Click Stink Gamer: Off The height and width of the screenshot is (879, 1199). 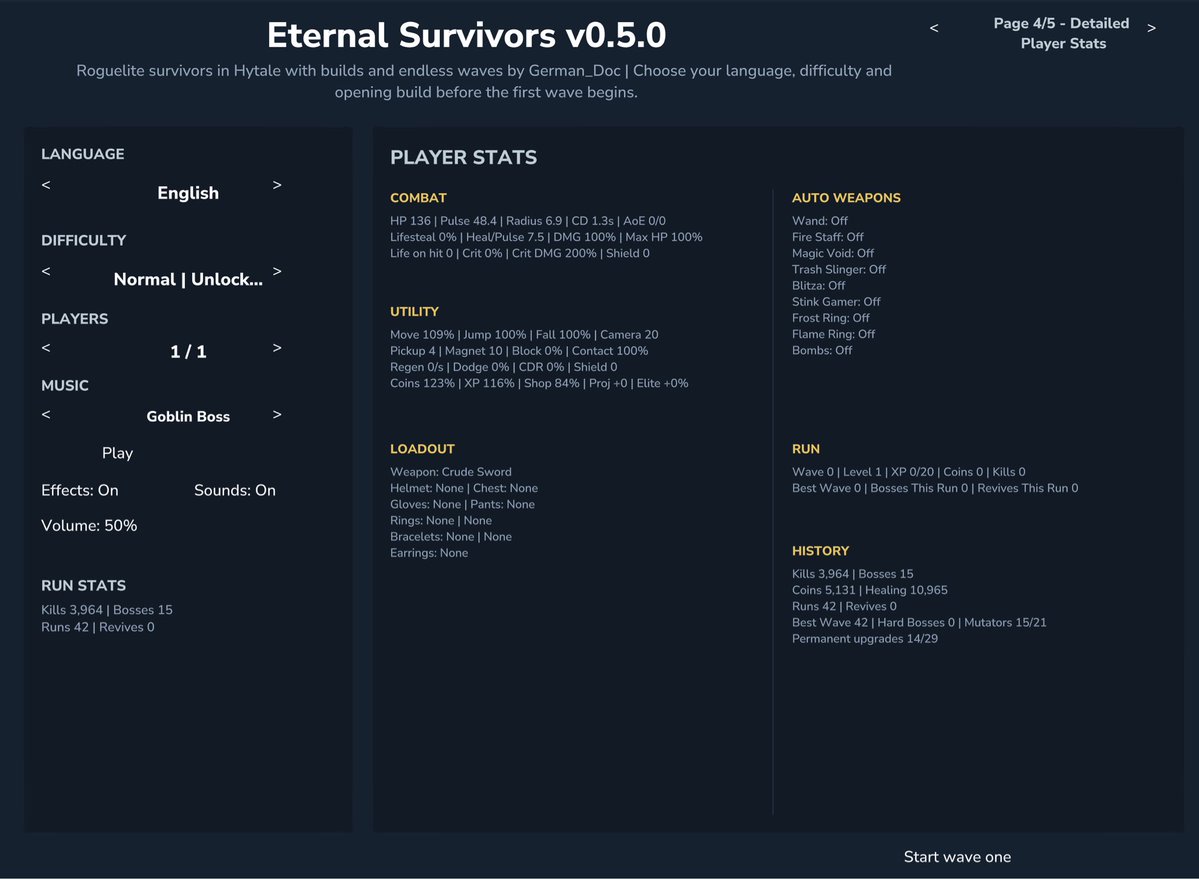coord(837,302)
